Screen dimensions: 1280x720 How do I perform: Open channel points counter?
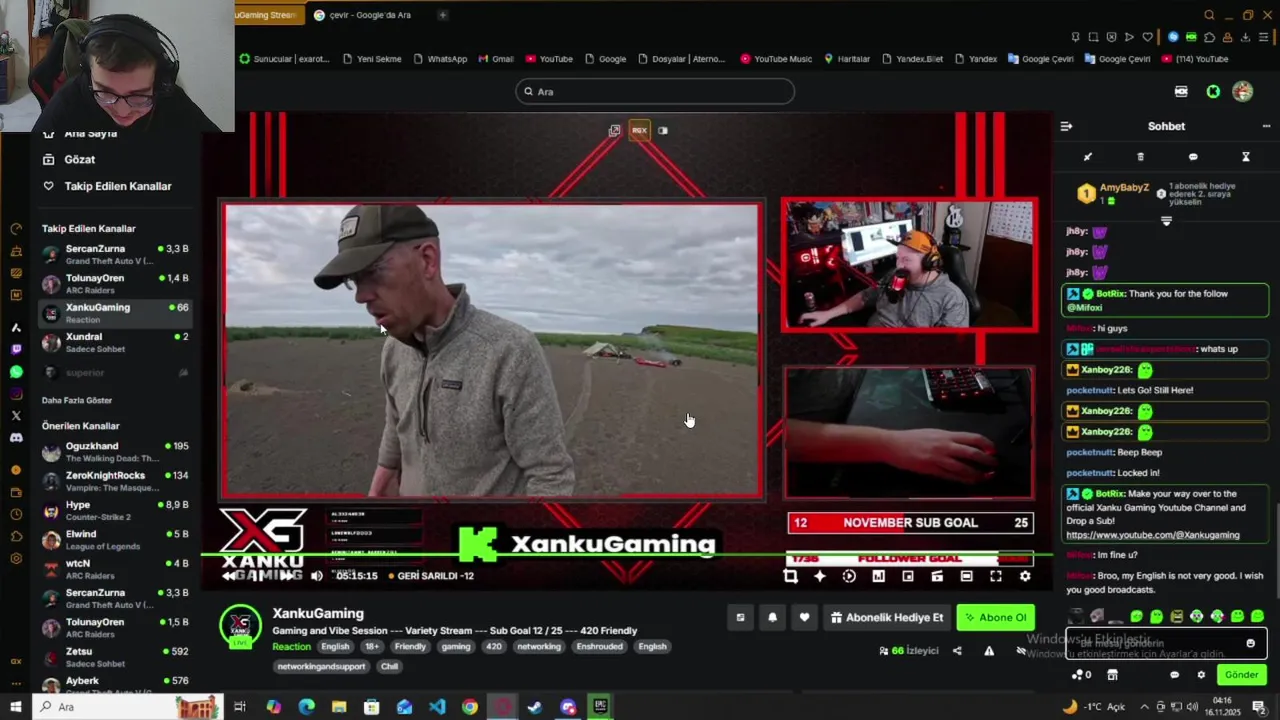click(x=1082, y=675)
